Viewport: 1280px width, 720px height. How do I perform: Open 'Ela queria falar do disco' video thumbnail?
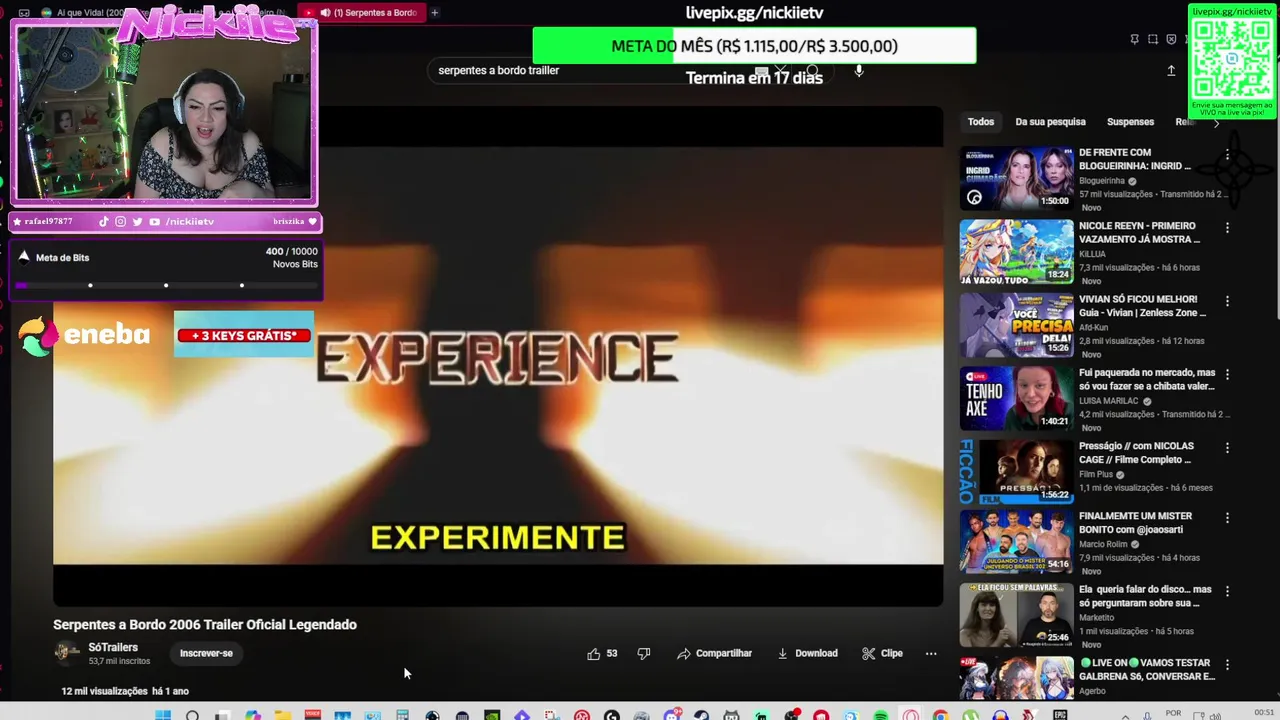(1016, 616)
